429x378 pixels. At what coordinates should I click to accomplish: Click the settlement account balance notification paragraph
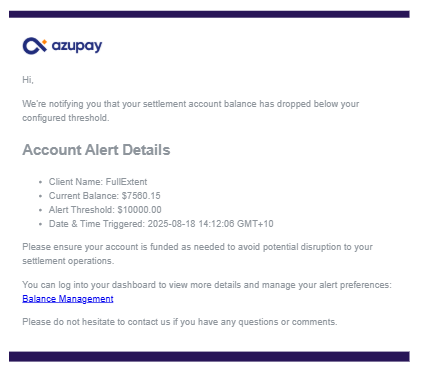coord(191,111)
